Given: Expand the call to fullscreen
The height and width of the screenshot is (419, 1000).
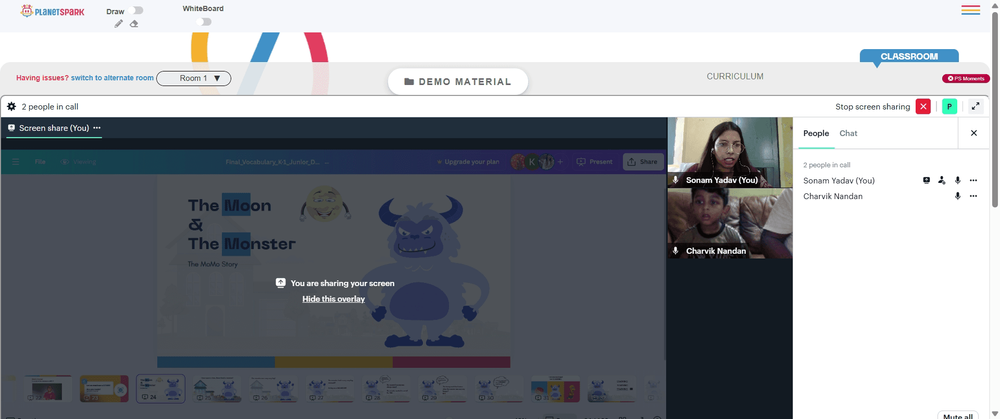Looking at the screenshot, I should pyautogui.click(x=976, y=107).
